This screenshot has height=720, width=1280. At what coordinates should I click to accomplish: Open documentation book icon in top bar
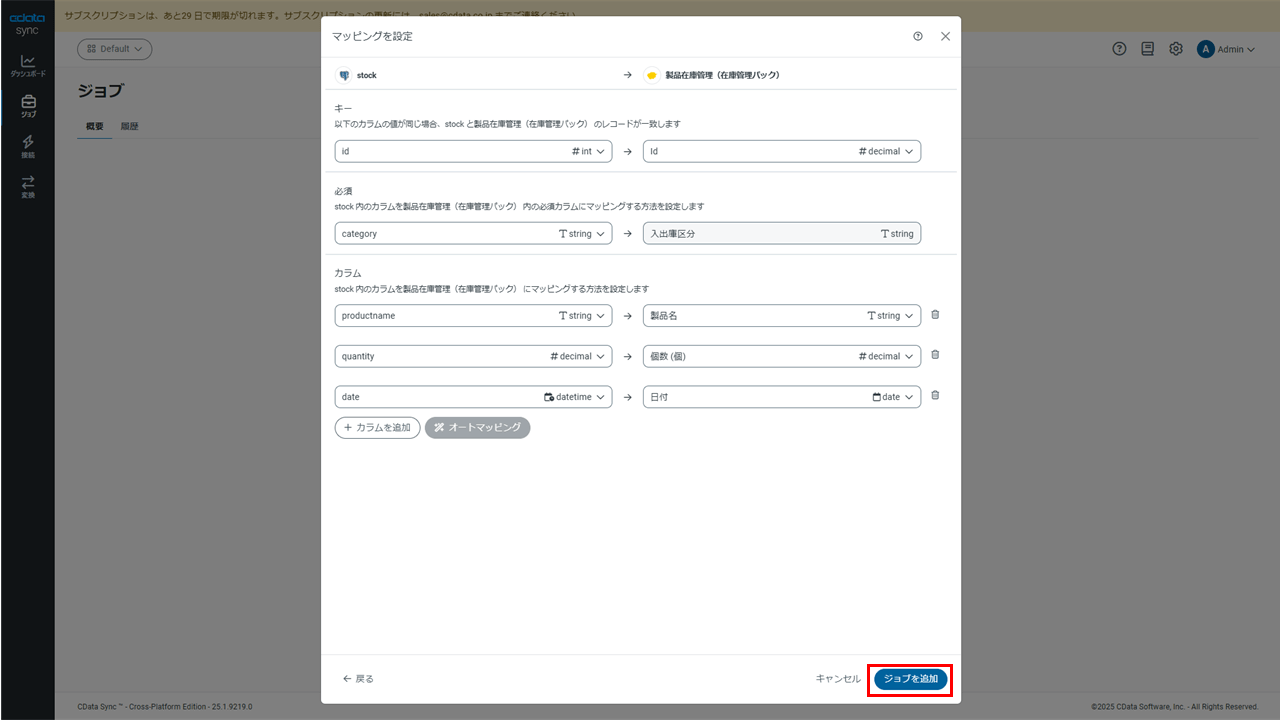click(x=1148, y=49)
